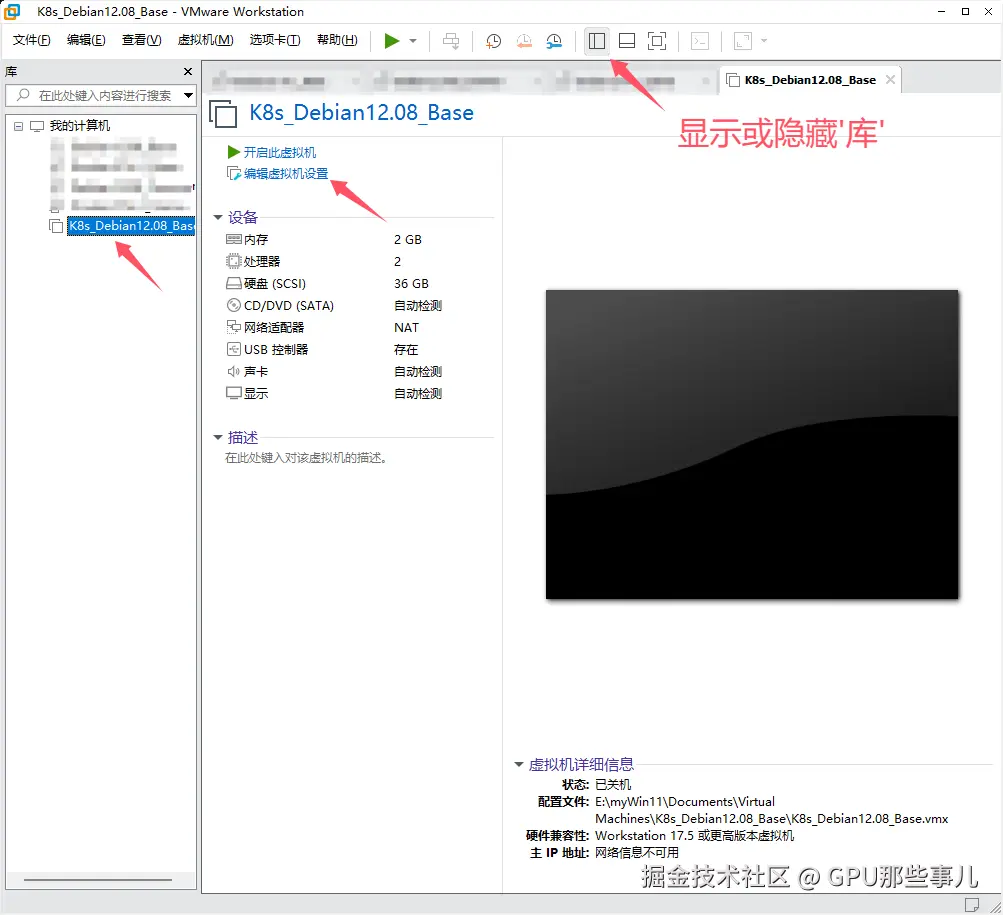Click the memory chip icon
The height and width of the screenshot is (915, 1003).
[233, 239]
